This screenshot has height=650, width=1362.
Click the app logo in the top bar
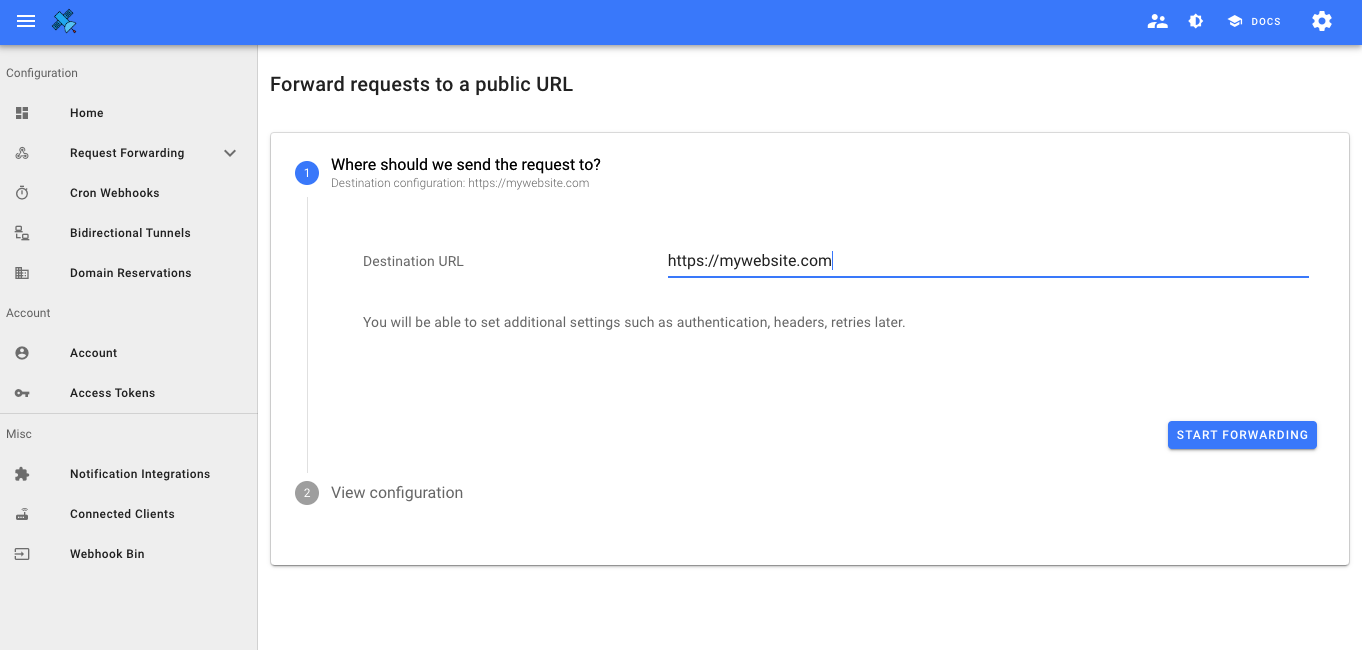[64, 20]
